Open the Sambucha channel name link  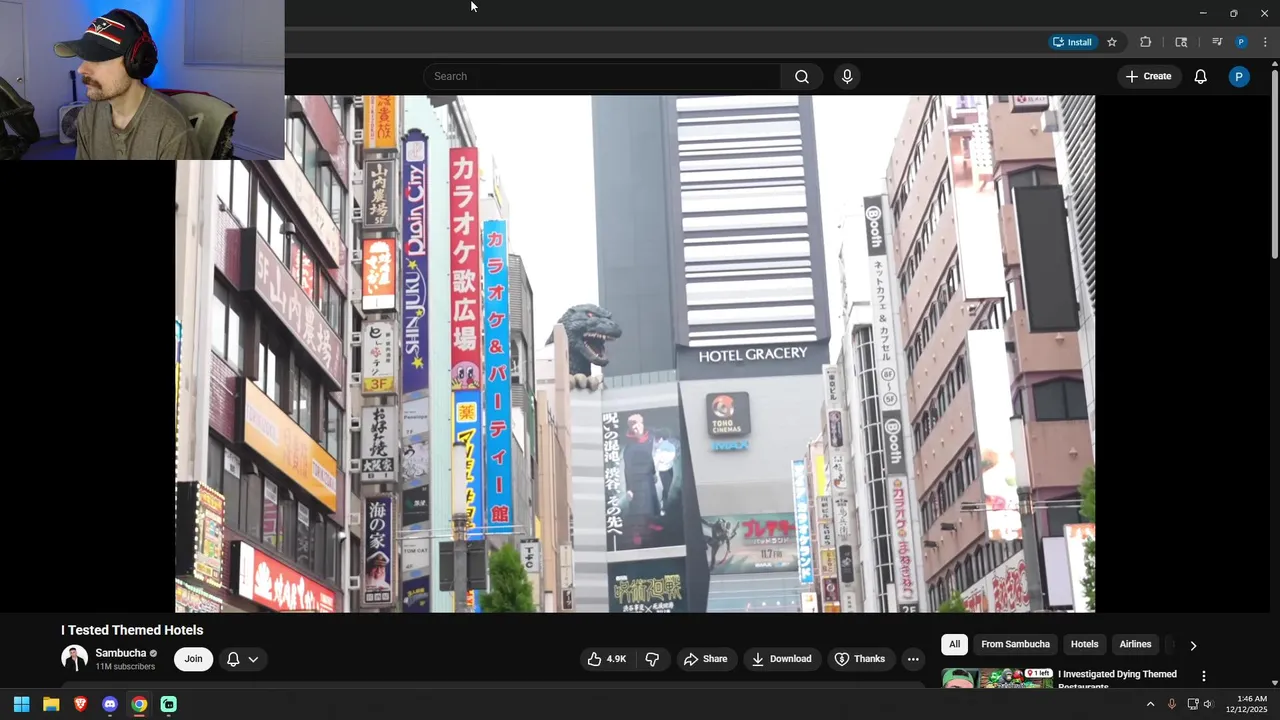[121, 653]
